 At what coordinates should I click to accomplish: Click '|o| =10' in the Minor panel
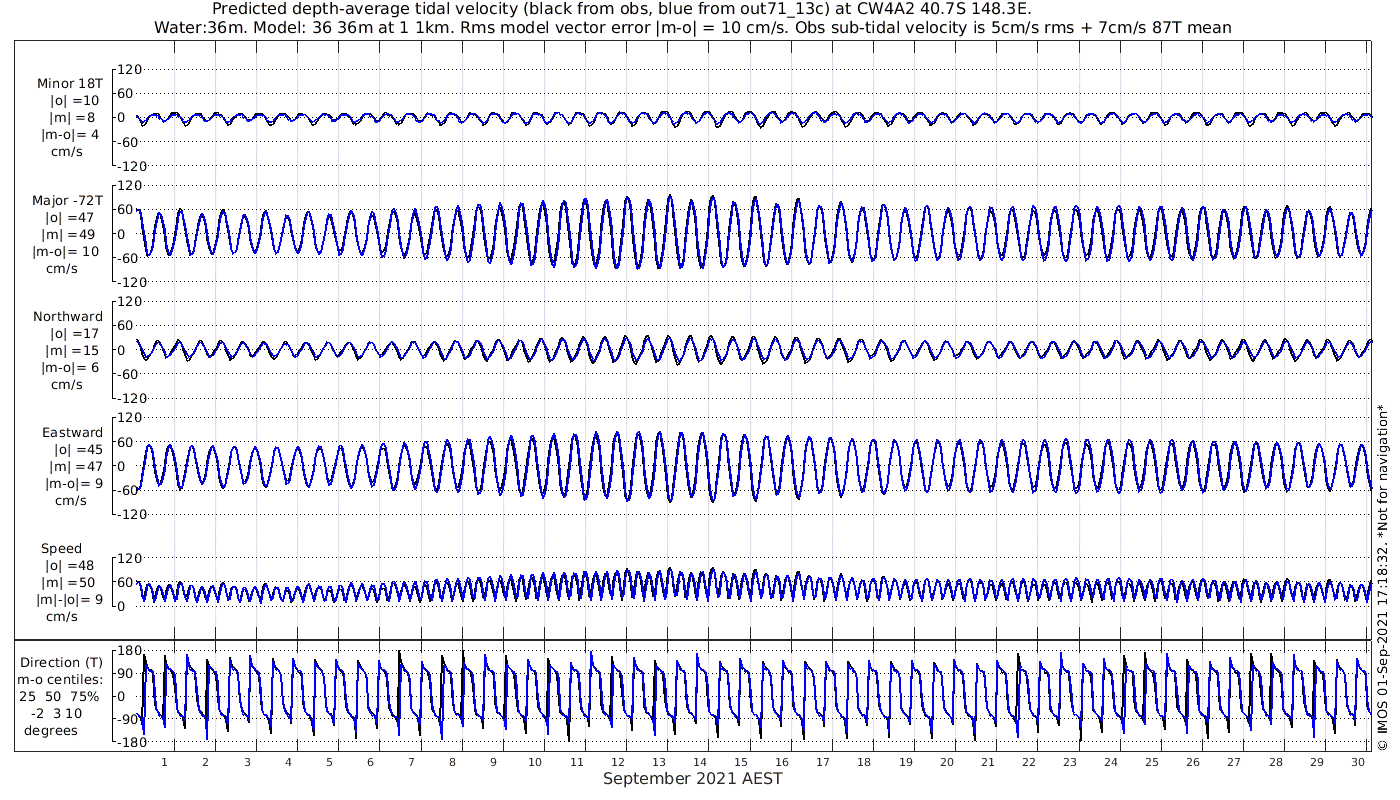point(75,101)
